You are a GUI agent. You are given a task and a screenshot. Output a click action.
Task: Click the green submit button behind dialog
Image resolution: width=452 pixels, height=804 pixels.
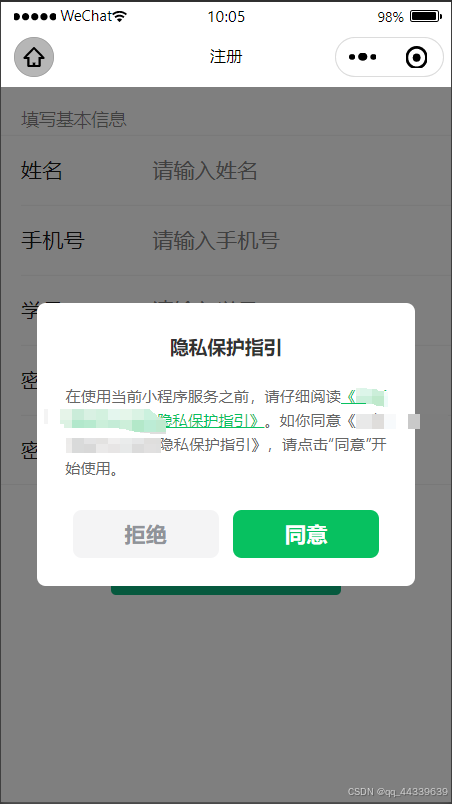(226, 590)
